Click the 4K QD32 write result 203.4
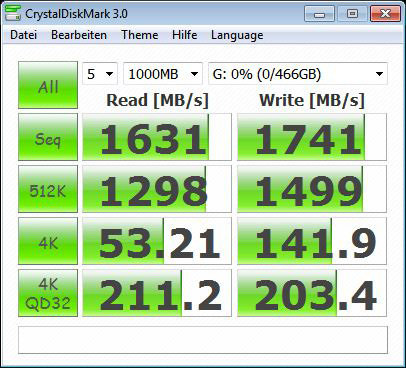Image resolution: width=406 pixels, height=368 pixels. pos(312,293)
